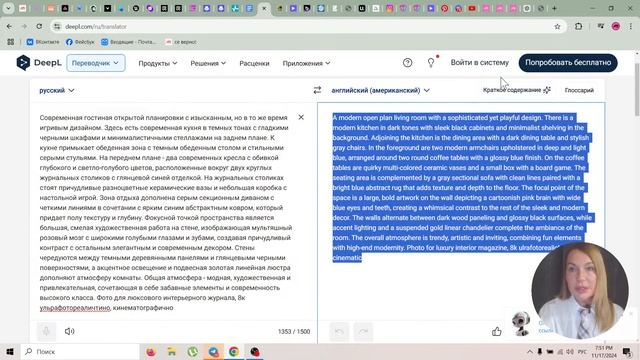Screen dimensions: 640x360
Task: Open source language dropdown русский
Action: [57, 90]
